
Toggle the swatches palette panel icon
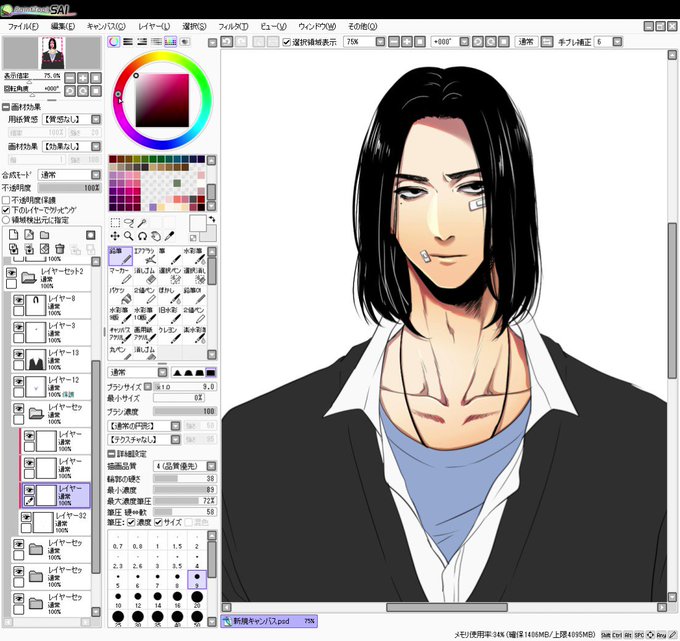coord(170,42)
